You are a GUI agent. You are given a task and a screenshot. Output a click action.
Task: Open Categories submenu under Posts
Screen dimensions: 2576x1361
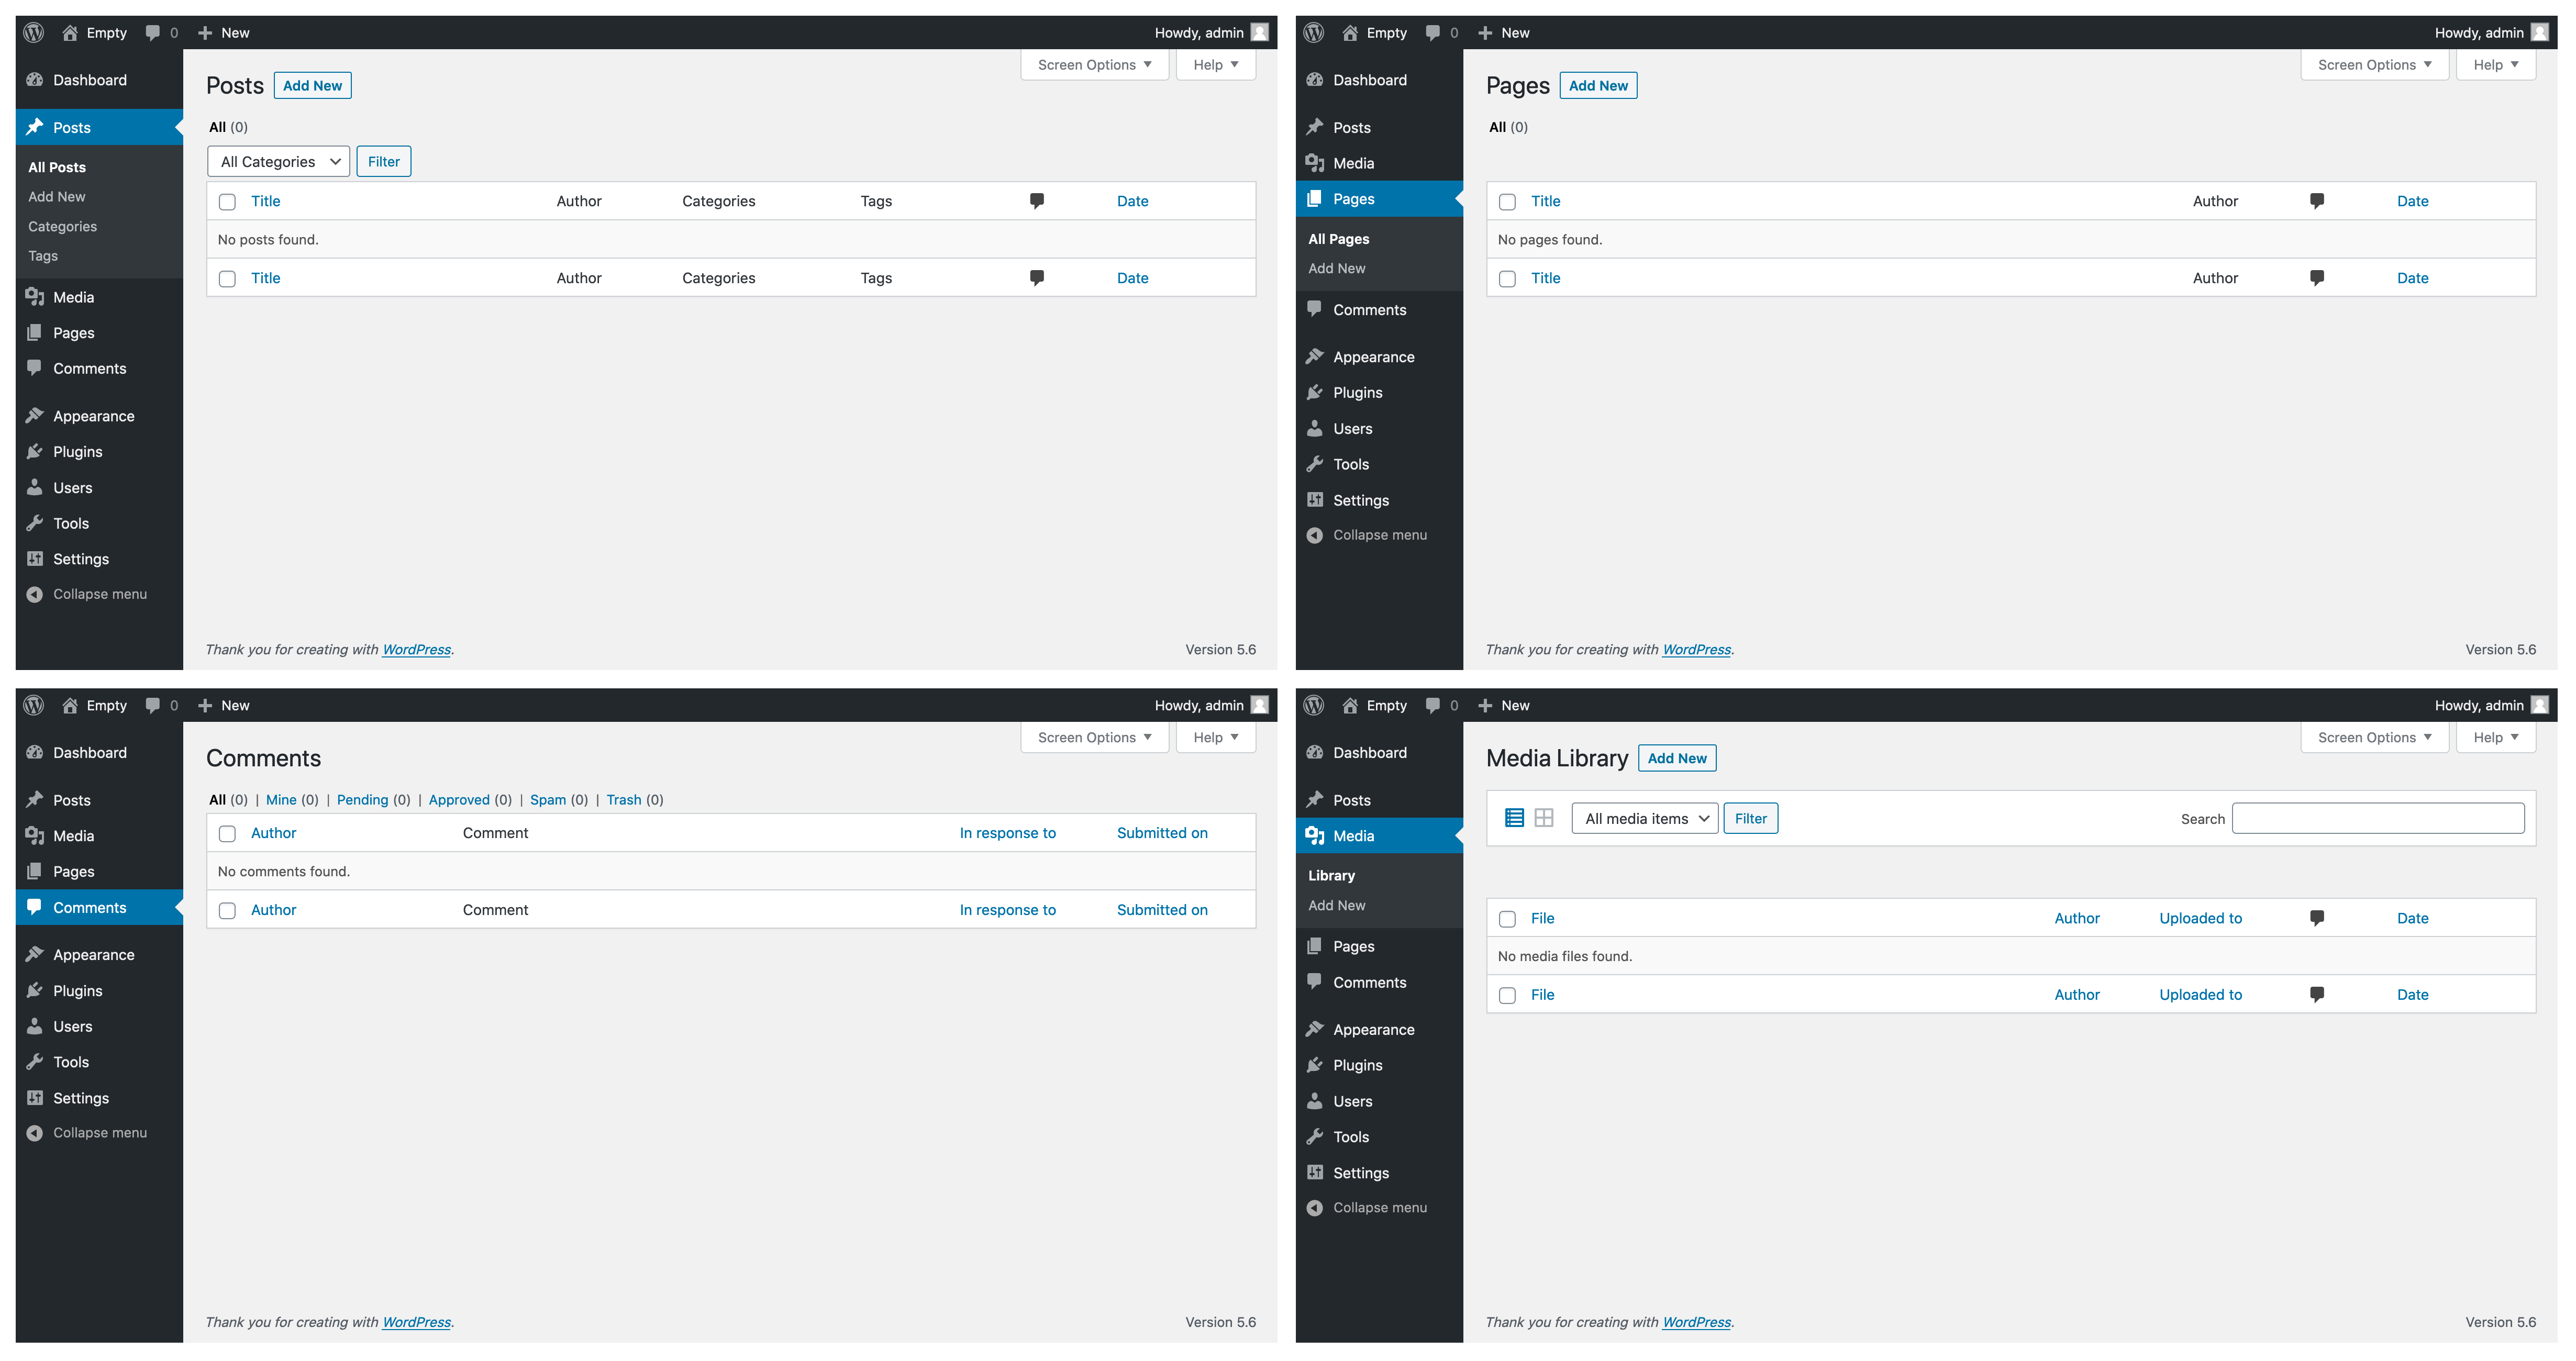(62, 226)
